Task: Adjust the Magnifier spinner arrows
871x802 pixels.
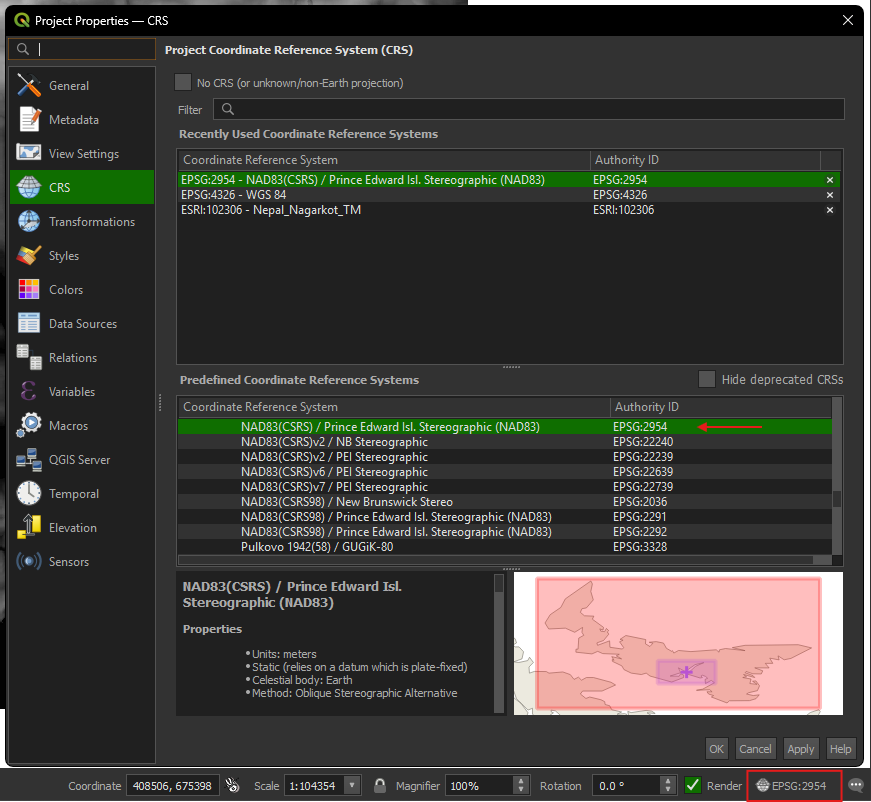Action: [522, 786]
